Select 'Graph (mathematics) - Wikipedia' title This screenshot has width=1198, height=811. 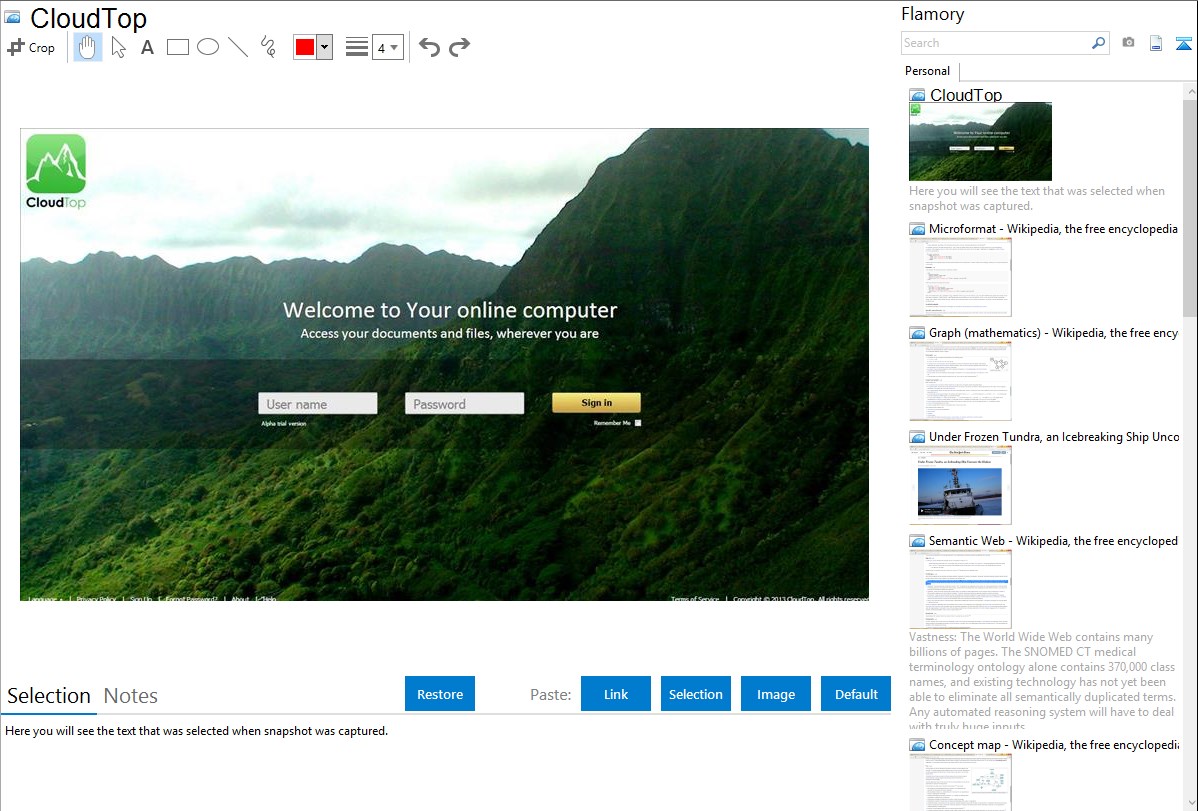(x=1053, y=333)
